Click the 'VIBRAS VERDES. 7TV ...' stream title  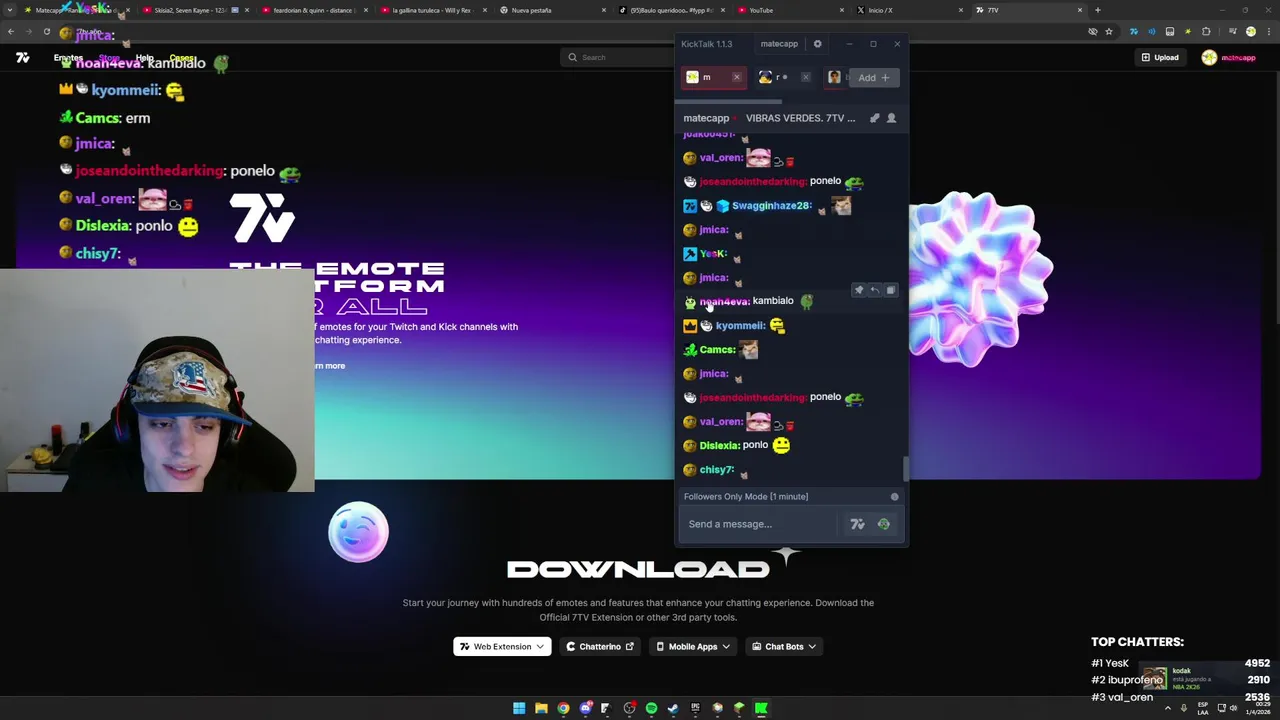tap(800, 118)
